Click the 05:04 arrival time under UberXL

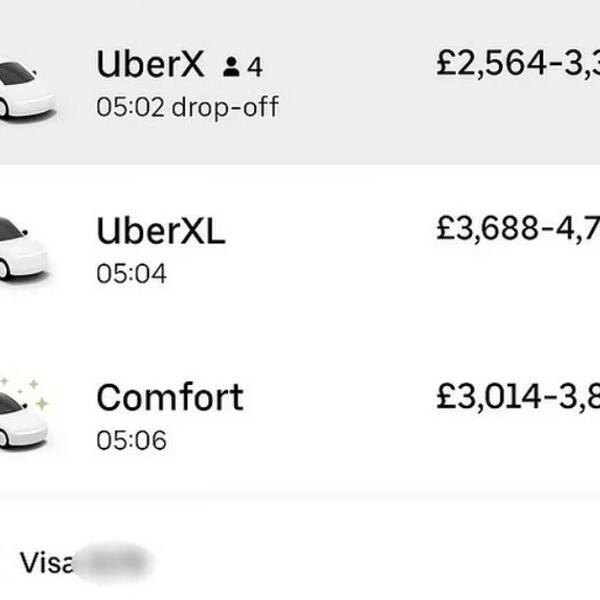point(131,273)
